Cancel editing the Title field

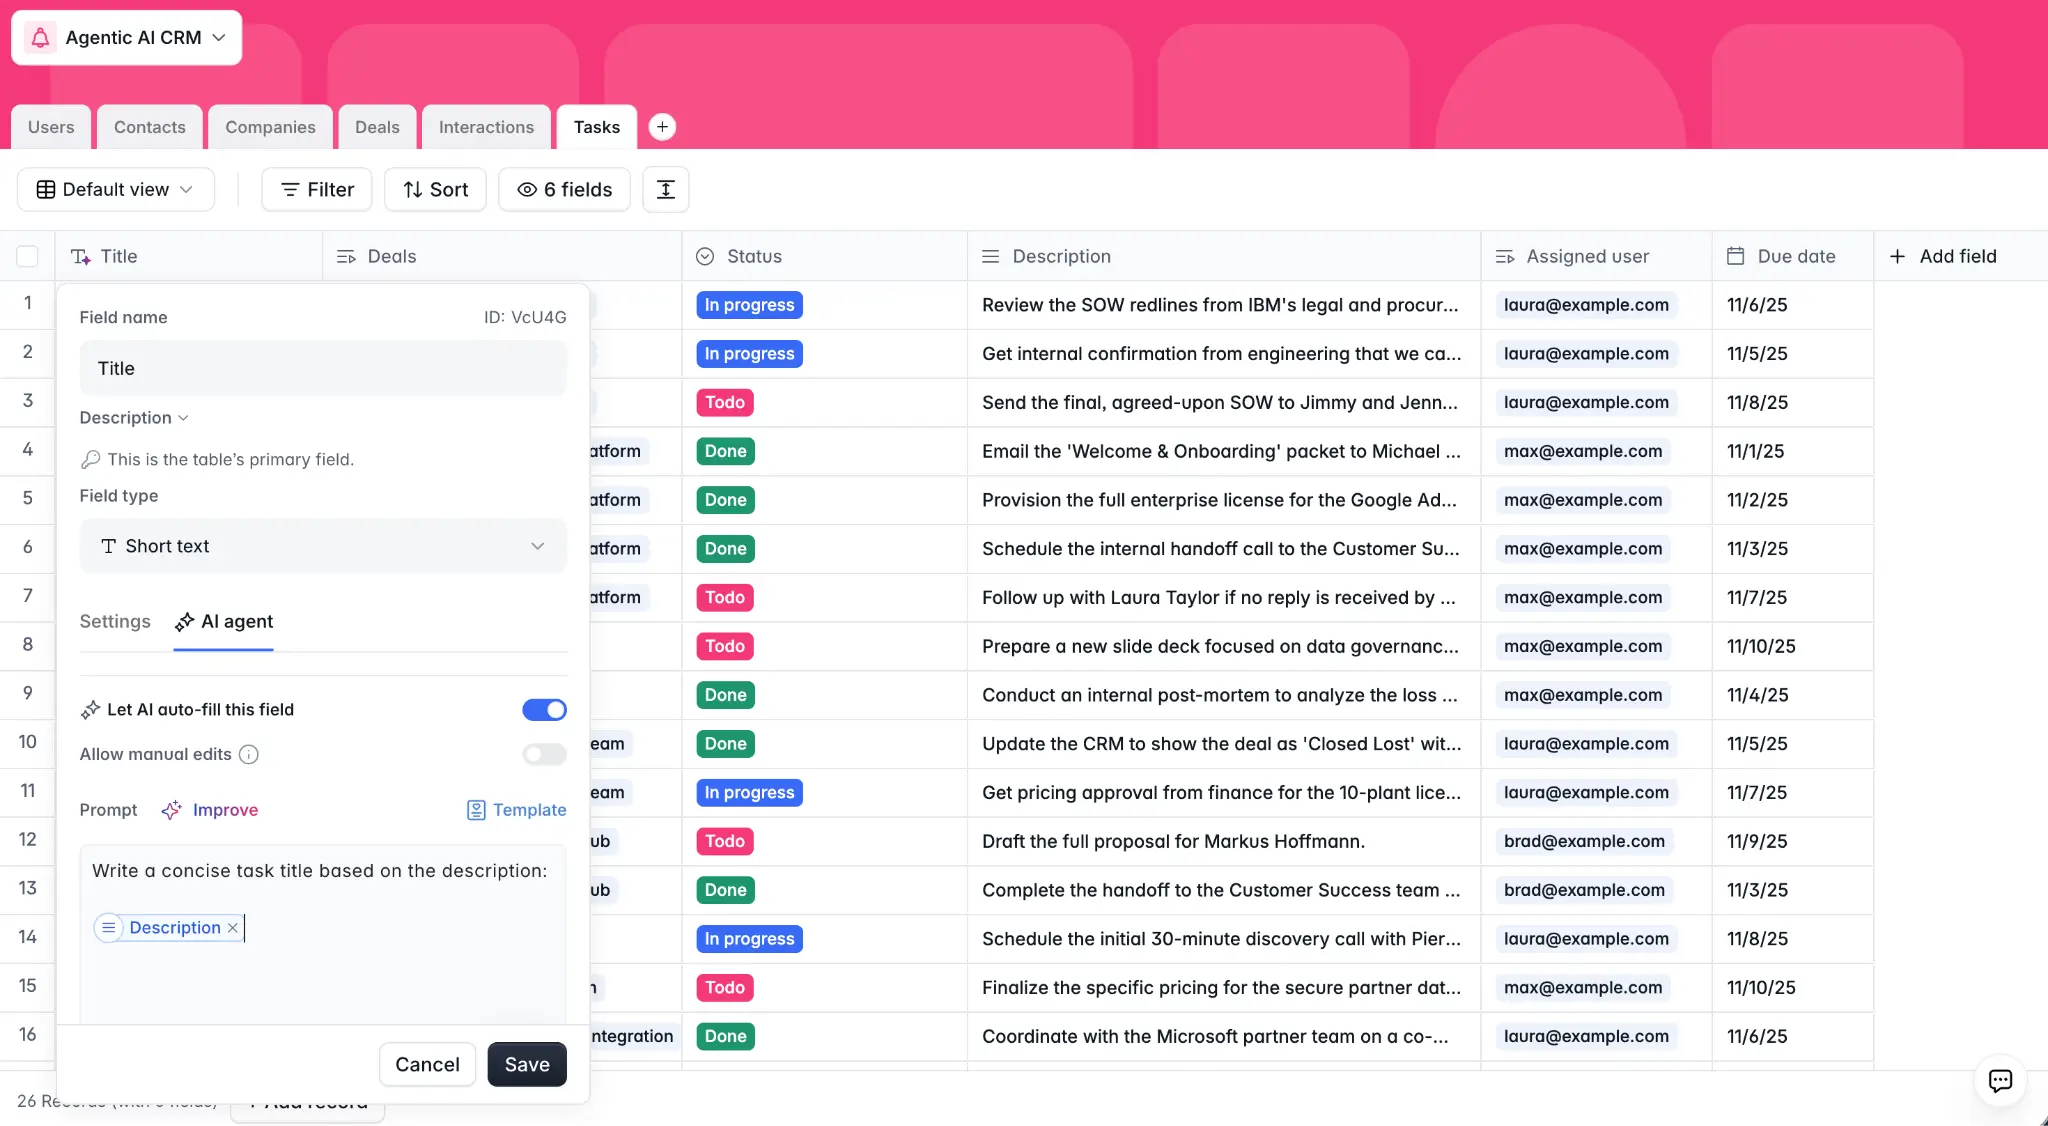click(x=427, y=1064)
